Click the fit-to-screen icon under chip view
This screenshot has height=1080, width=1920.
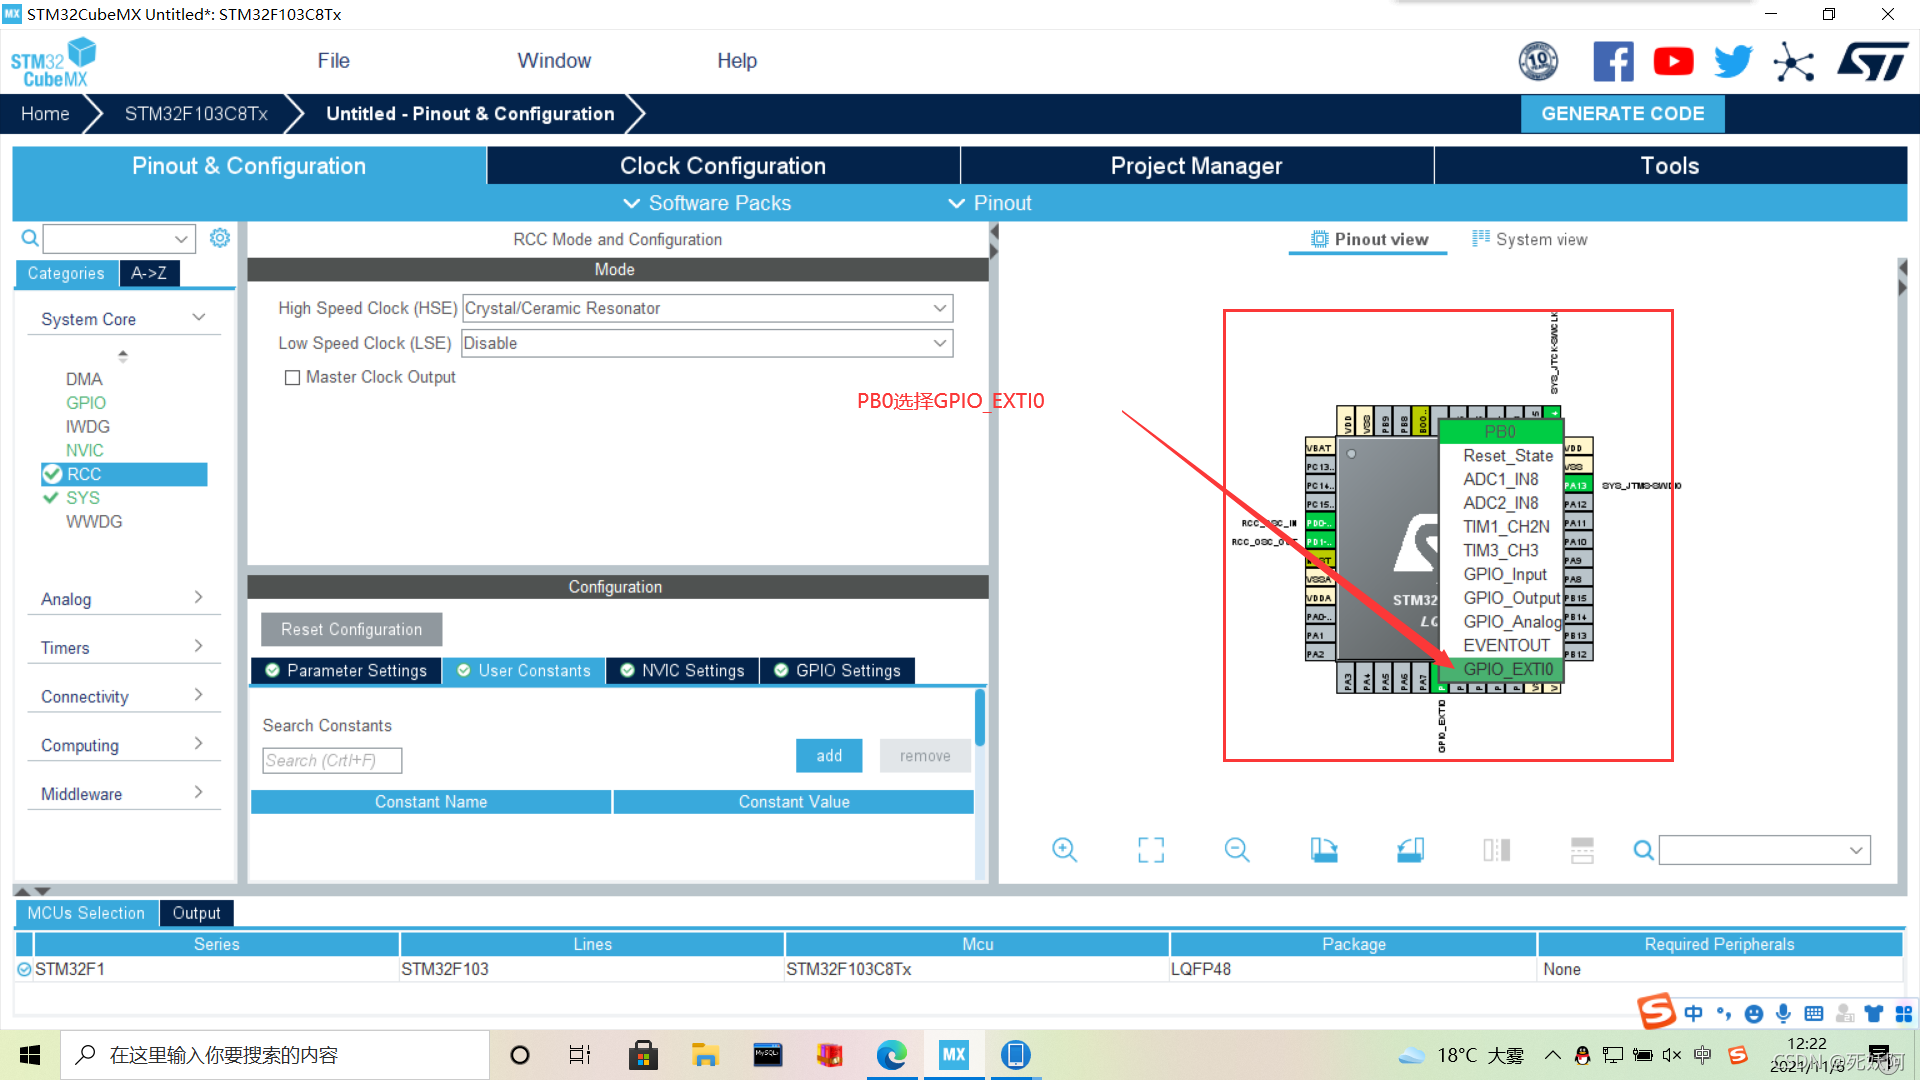[x=1151, y=850]
